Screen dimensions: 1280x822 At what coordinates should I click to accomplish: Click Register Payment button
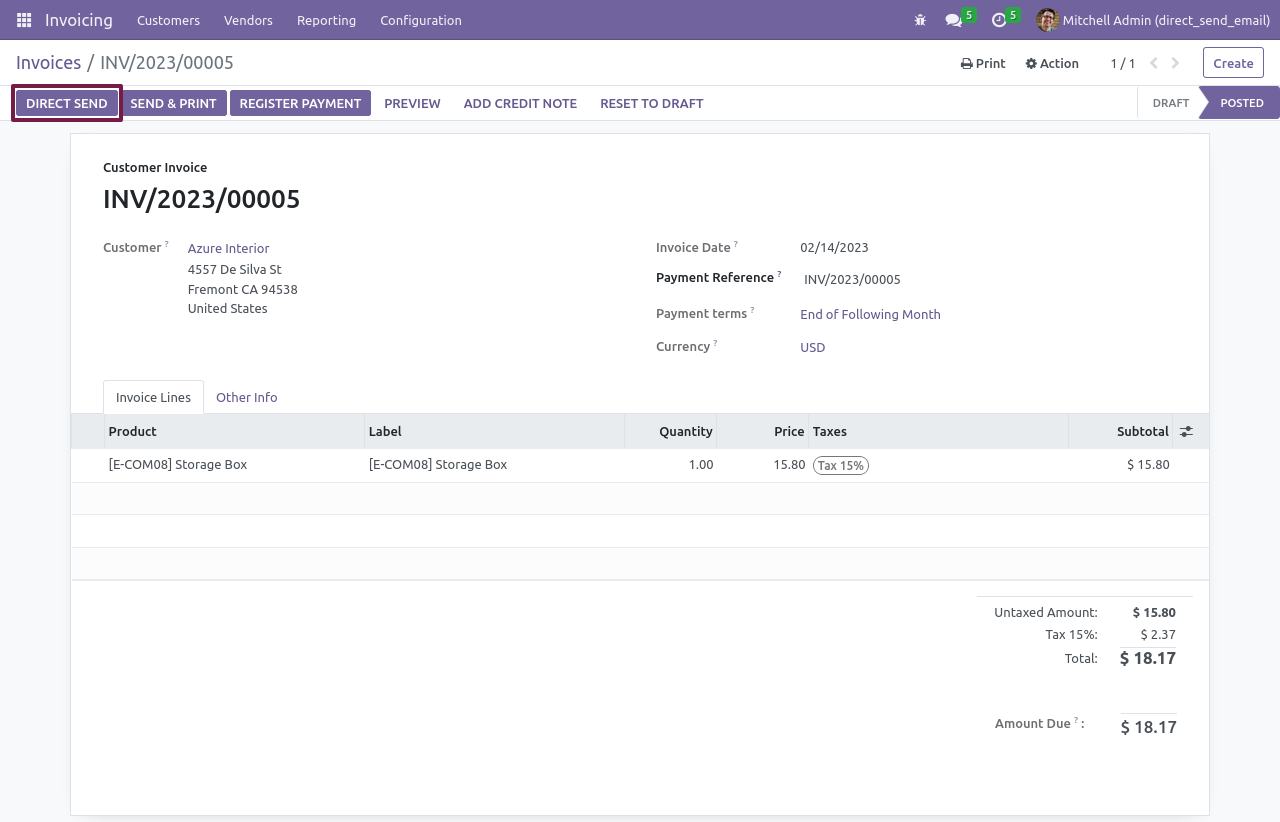(300, 103)
